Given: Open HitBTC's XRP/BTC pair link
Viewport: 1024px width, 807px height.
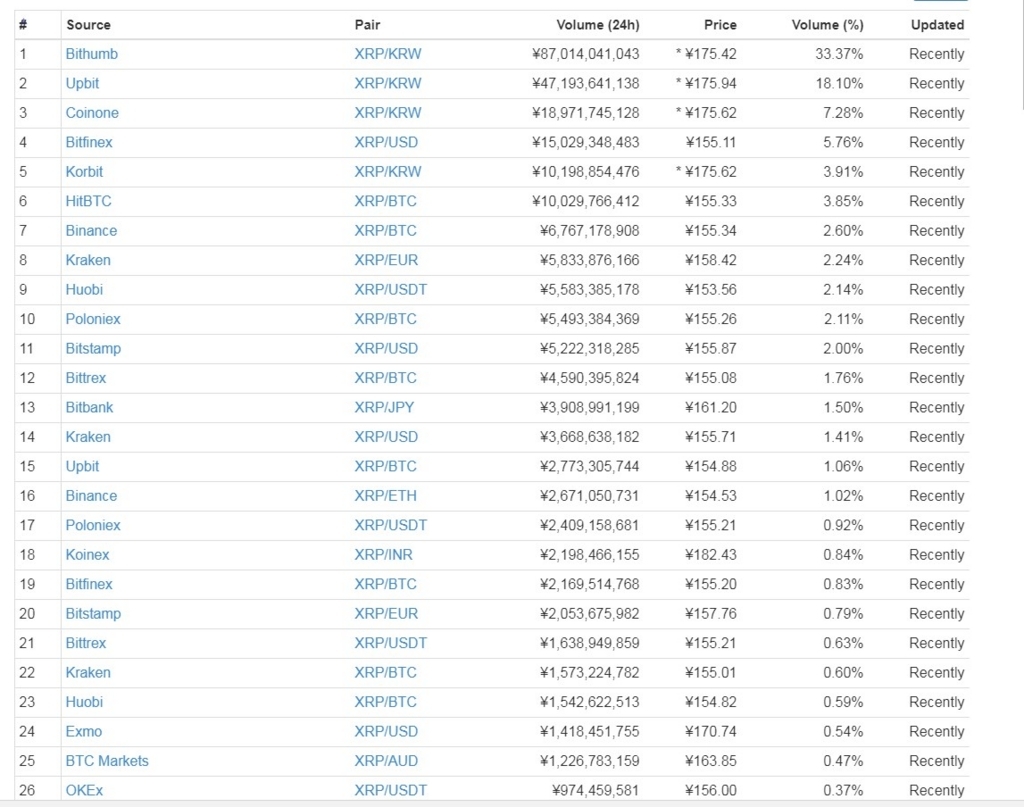Looking at the screenshot, I should click(385, 201).
